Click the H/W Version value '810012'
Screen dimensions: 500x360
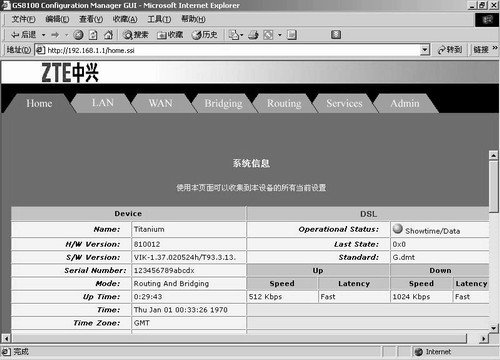147,244
